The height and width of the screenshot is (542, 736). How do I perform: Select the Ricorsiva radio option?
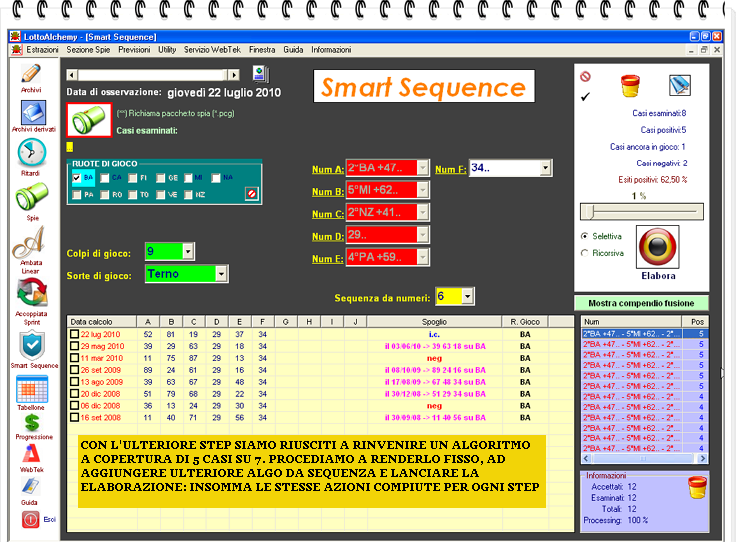point(584,253)
